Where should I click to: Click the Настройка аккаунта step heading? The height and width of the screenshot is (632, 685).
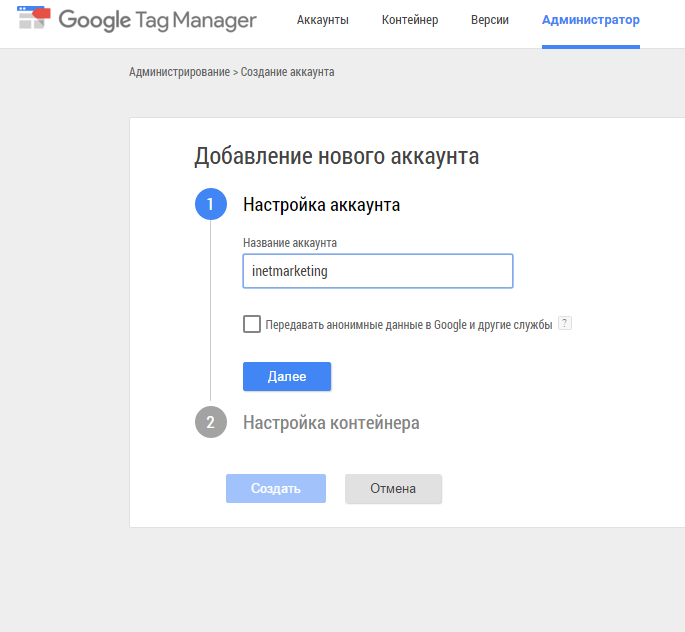[x=321, y=205]
